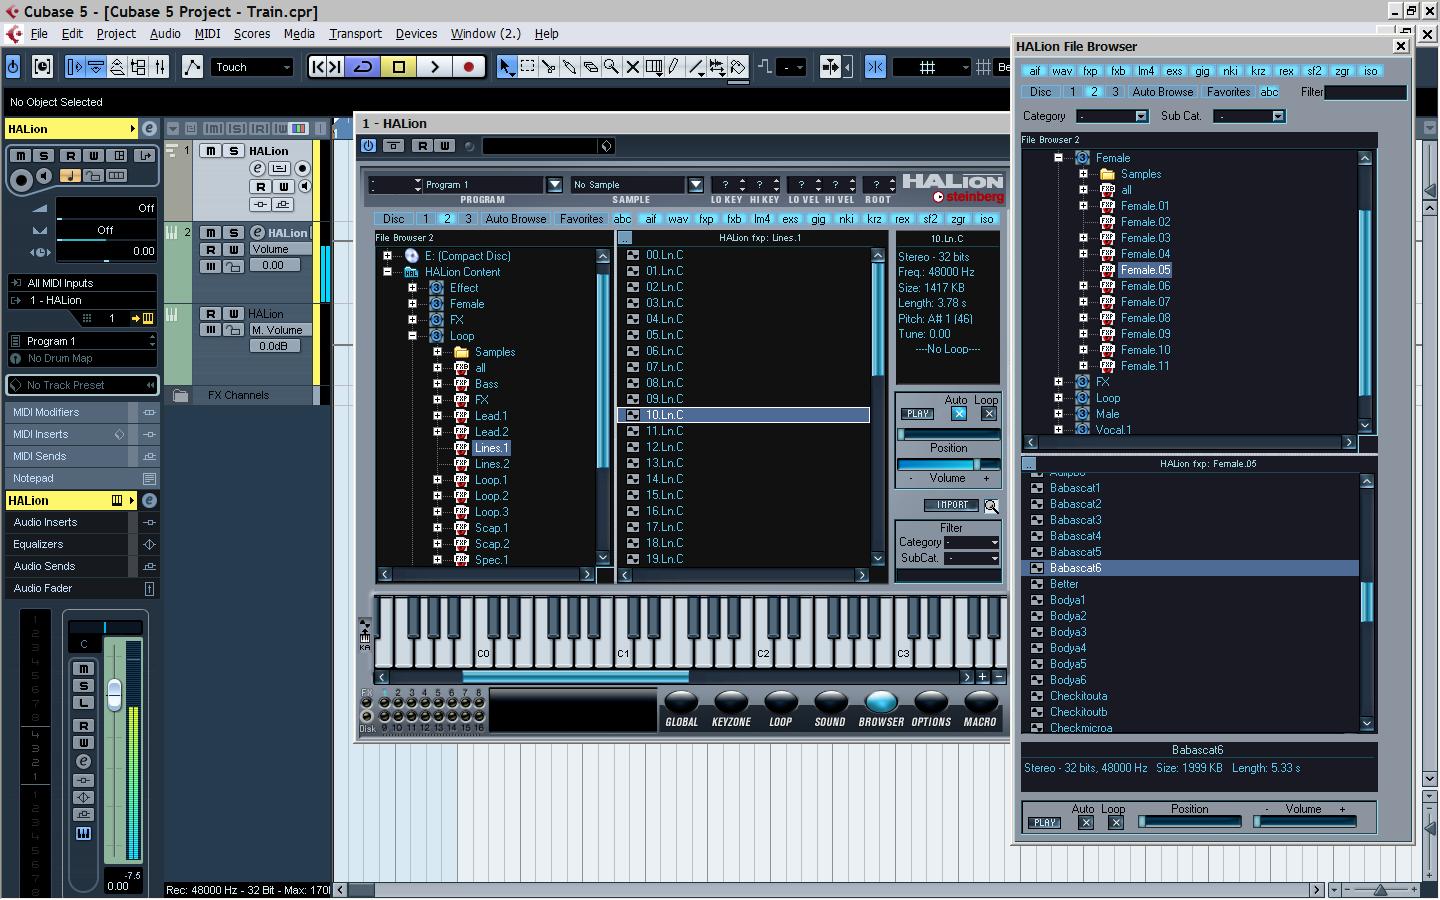The height and width of the screenshot is (900, 1440).
Task: Click the wav filter button in File Browser window
Action: tap(1062, 71)
